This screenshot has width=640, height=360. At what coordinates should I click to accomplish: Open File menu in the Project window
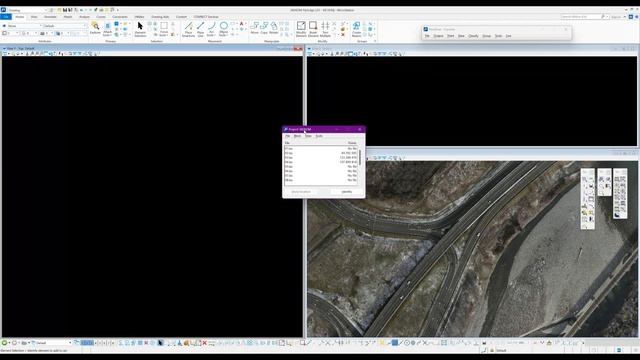[287, 136]
